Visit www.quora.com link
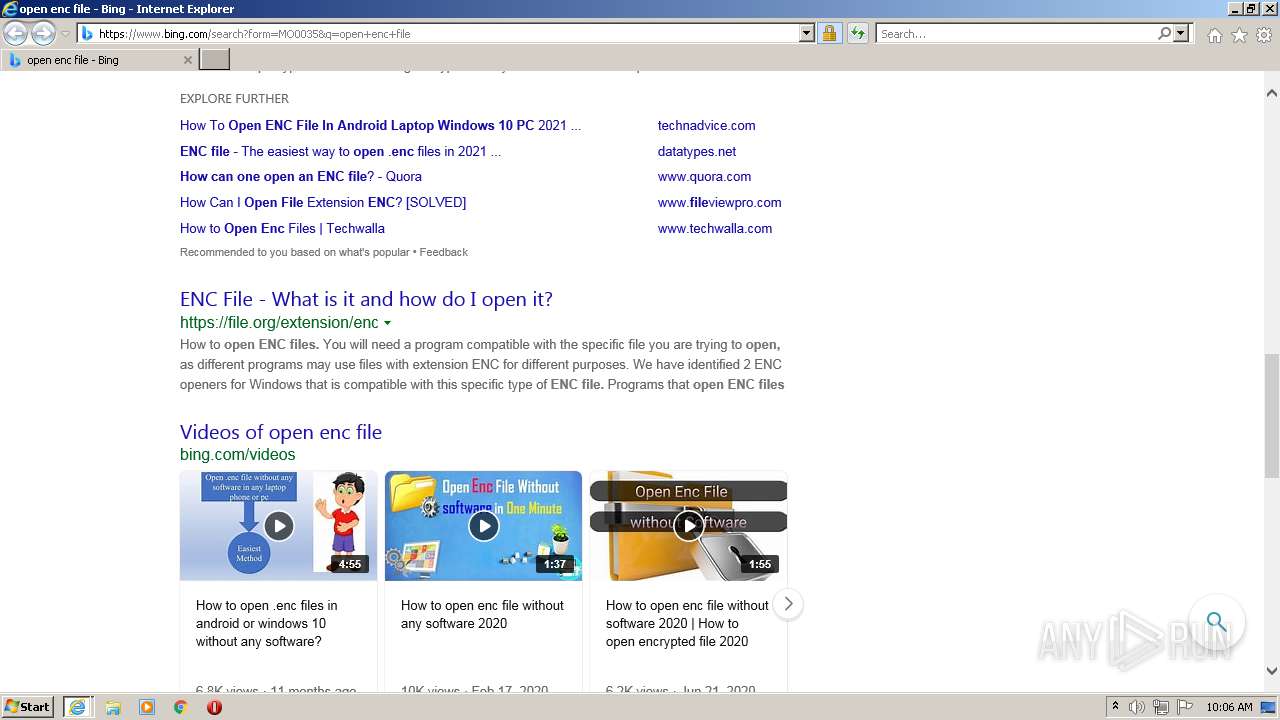This screenshot has height=720, width=1280. 704,177
